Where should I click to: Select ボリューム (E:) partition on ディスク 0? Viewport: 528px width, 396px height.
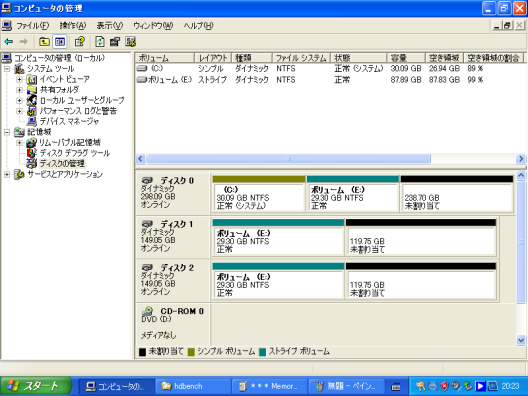click(353, 194)
